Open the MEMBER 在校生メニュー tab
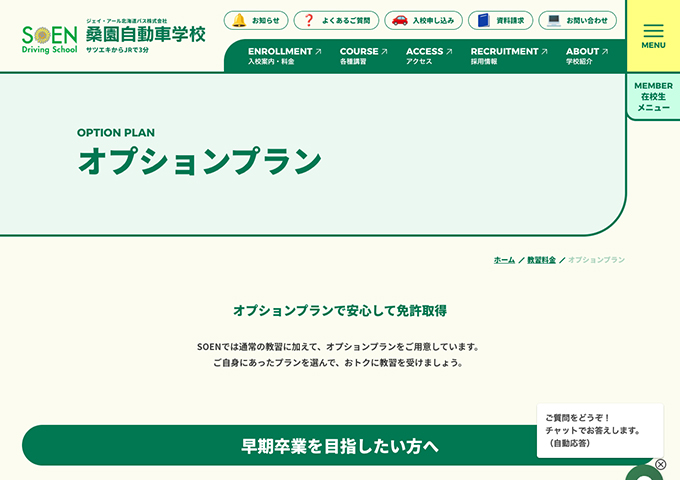This screenshot has width=680, height=480. [x=653, y=97]
